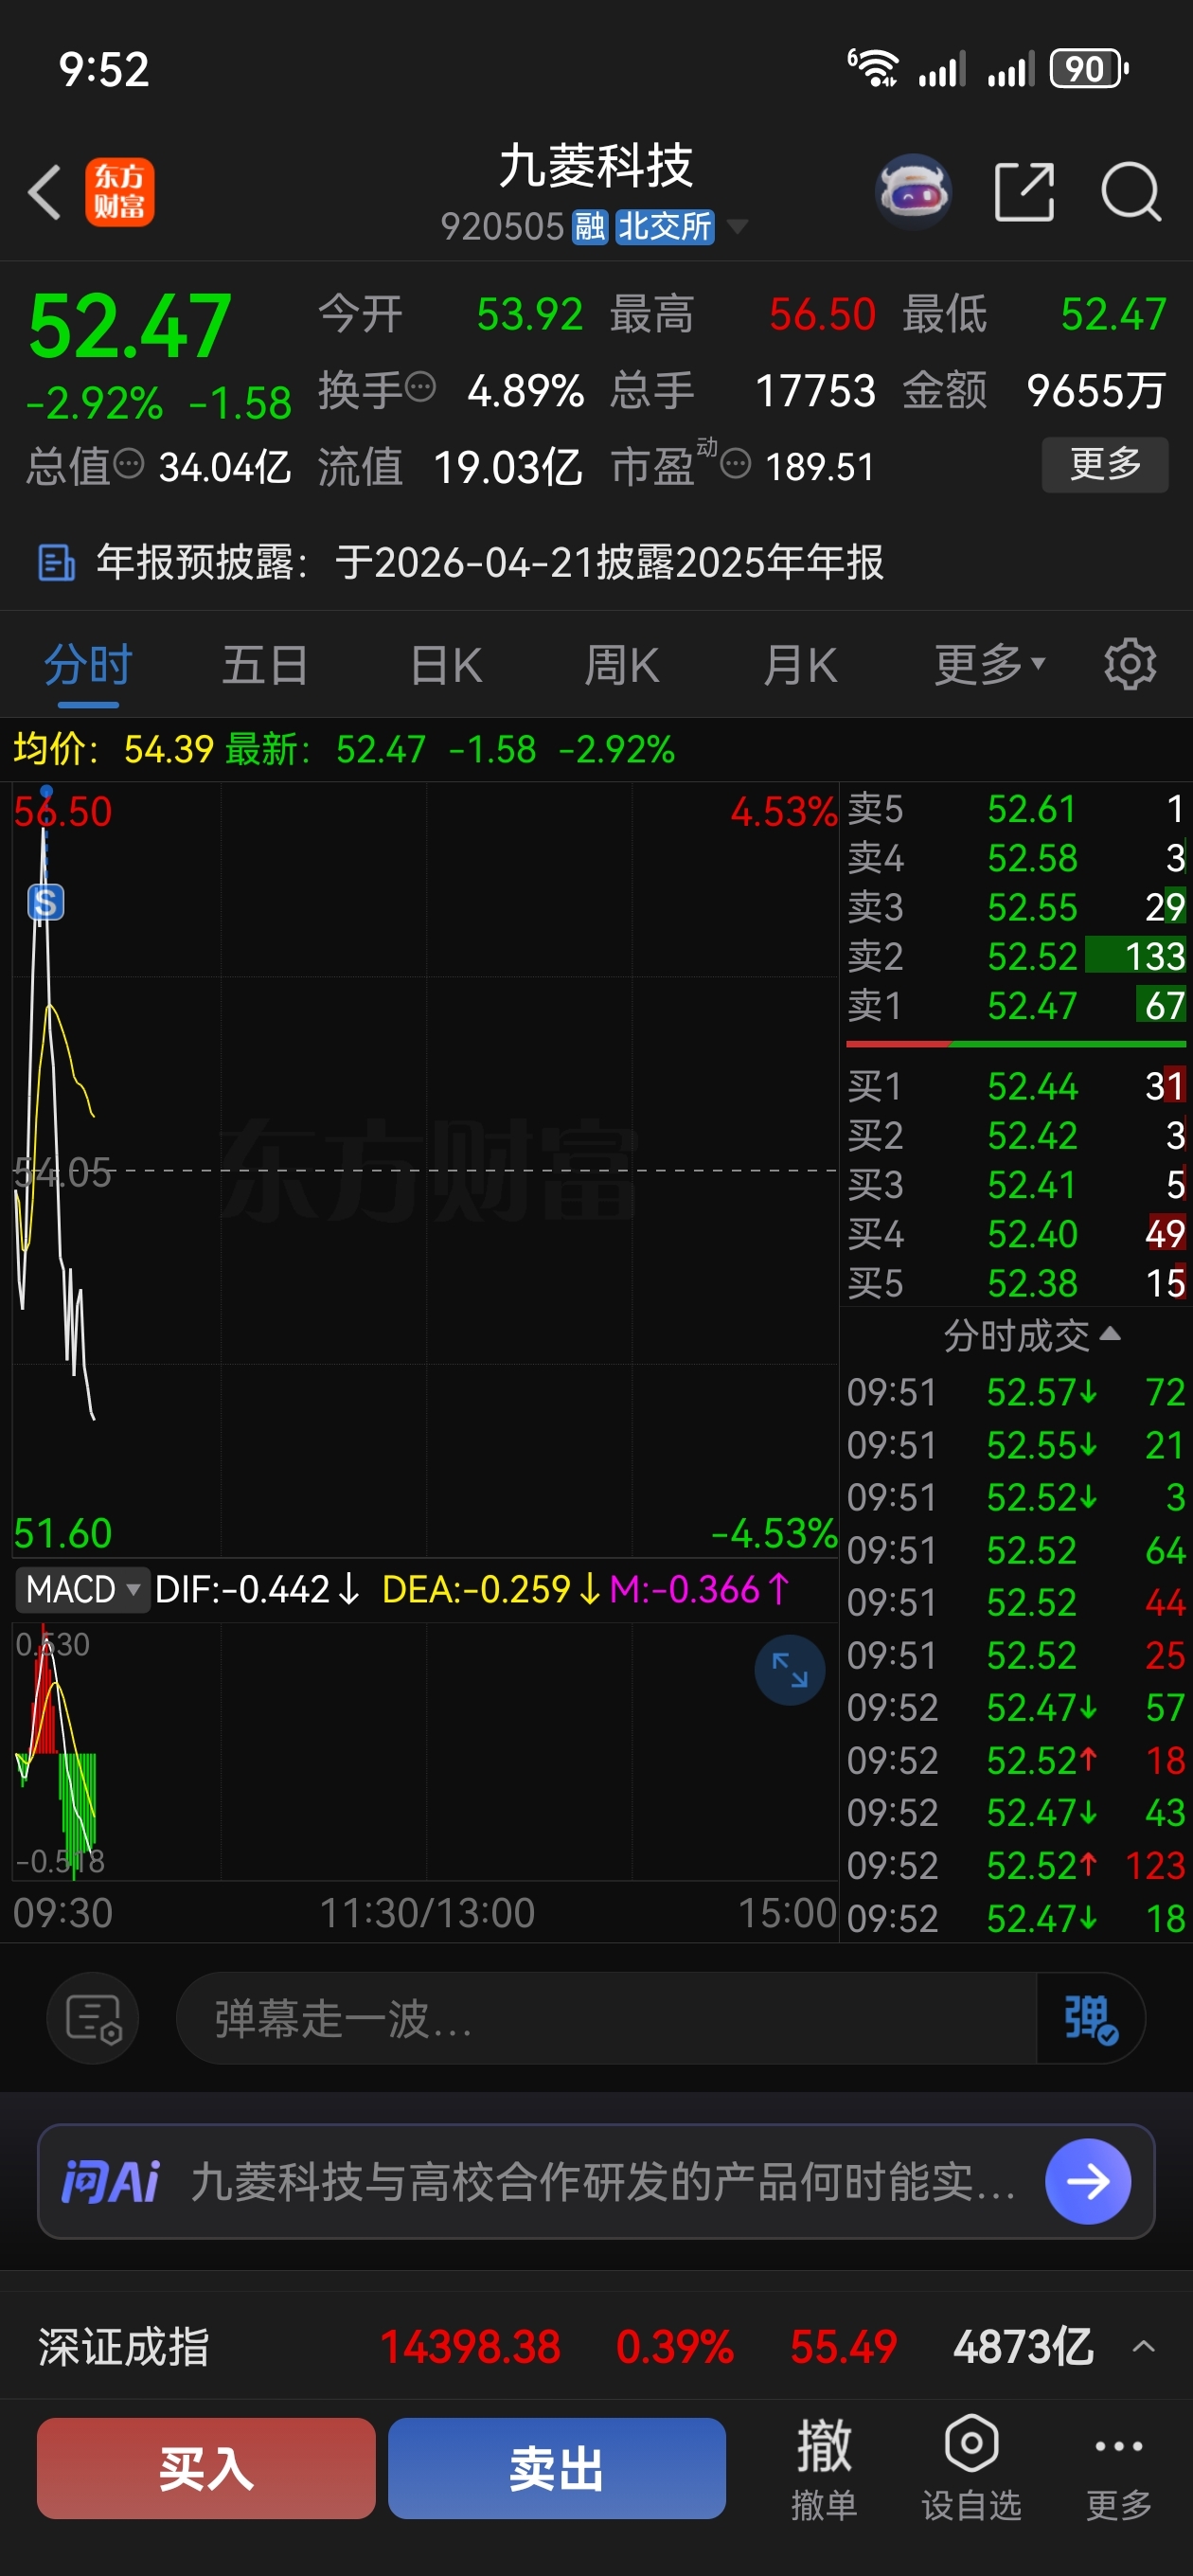Image resolution: width=1193 pixels, height=2576 pixels.
Task: Switch to the 周K tab
Action: (x=621, y=664)
